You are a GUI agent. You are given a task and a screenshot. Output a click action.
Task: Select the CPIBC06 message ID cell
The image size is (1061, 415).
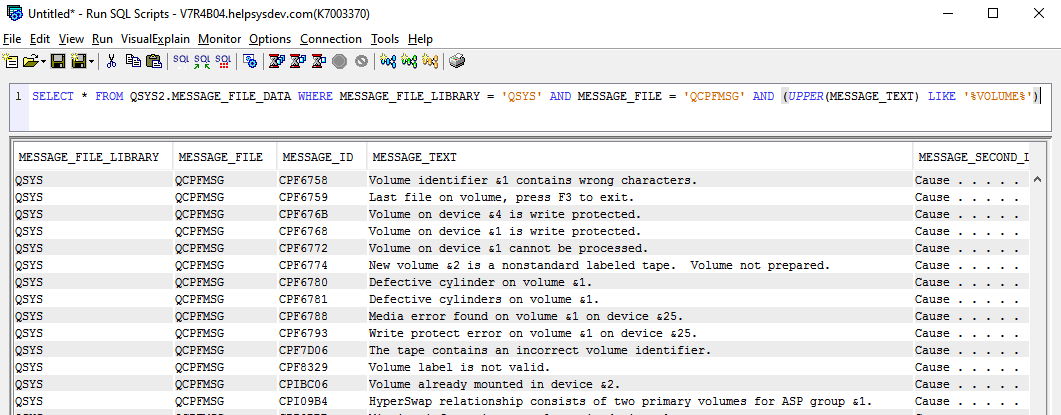(x=322, y=384)
